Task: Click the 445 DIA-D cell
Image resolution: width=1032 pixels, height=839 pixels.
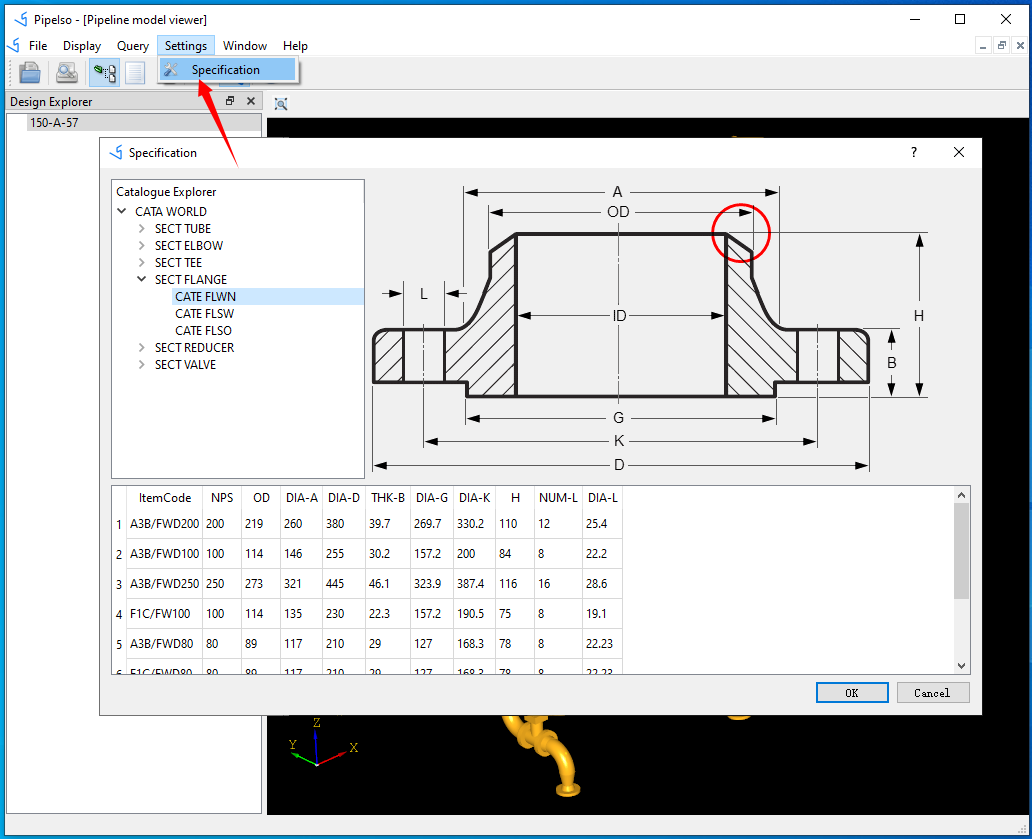Action: click(344, 584)
